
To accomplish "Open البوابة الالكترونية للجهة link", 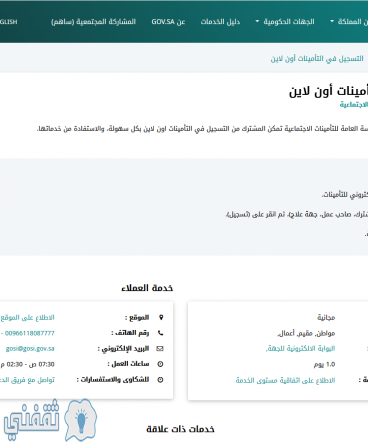I will coord(300,349).
